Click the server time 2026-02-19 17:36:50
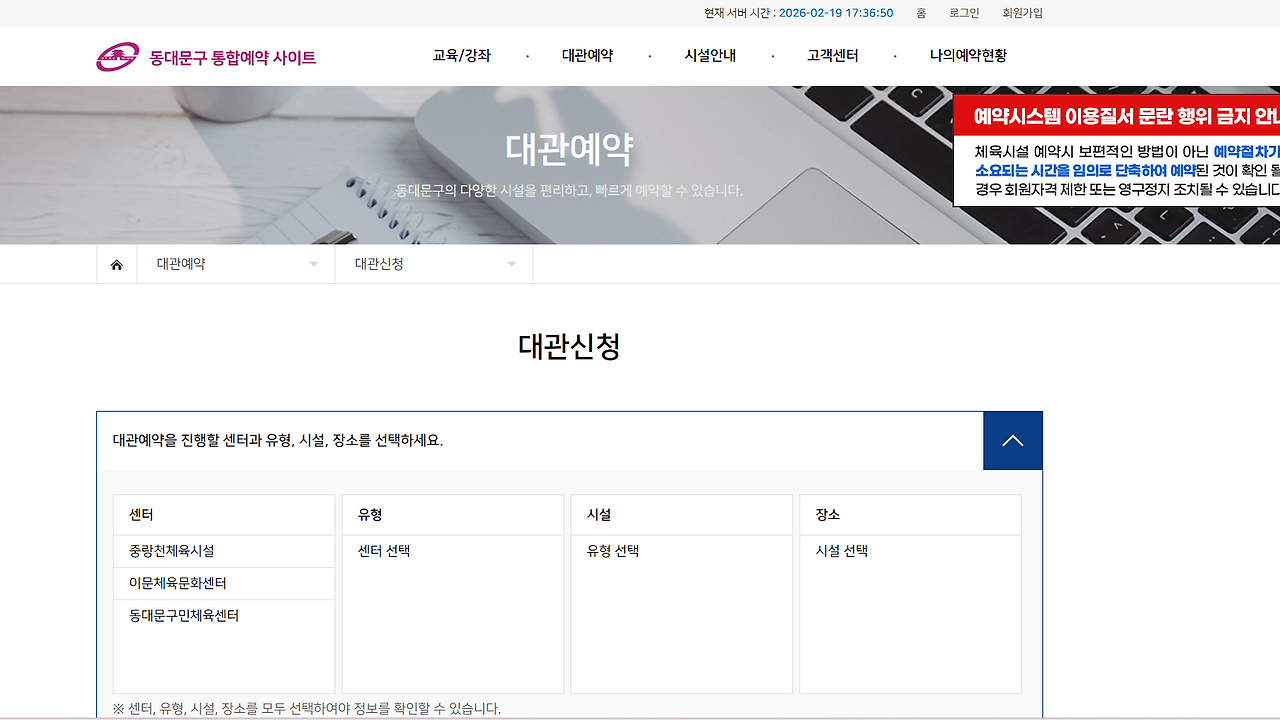 tap(836, 13)
